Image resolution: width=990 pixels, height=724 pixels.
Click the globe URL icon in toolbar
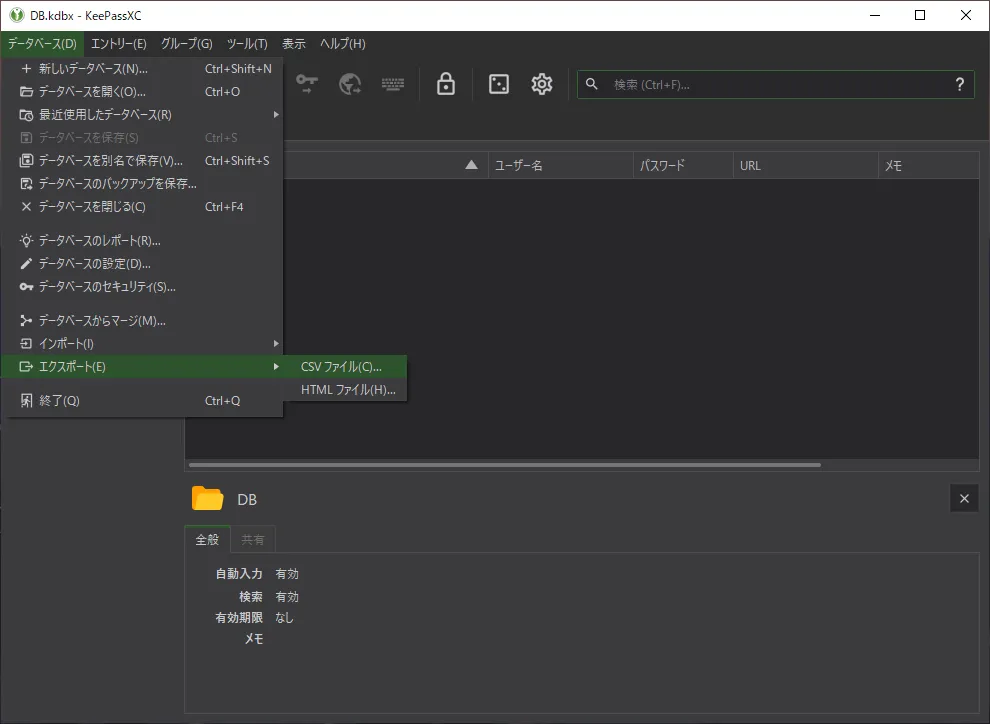350,84
